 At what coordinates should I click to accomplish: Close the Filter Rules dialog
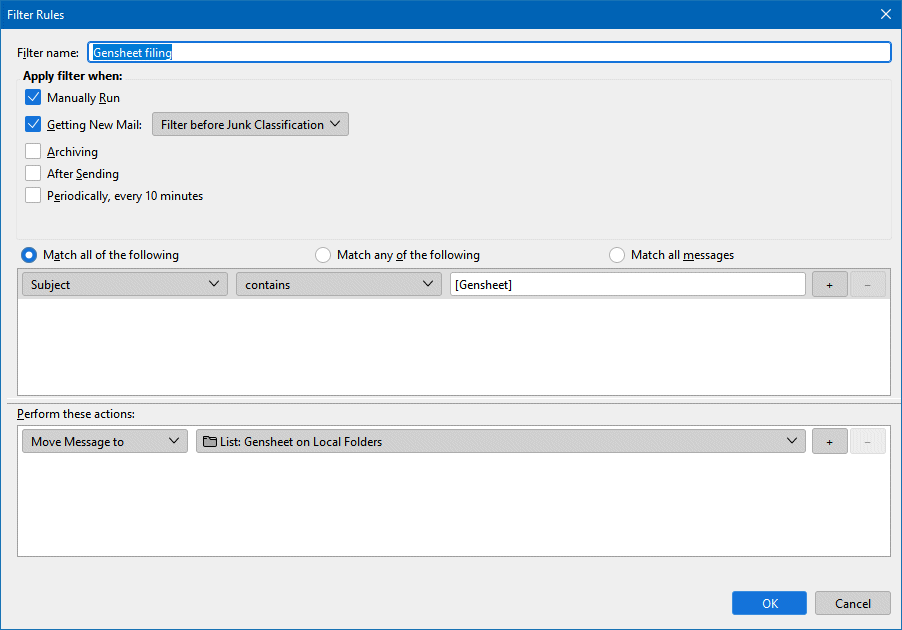886,14
